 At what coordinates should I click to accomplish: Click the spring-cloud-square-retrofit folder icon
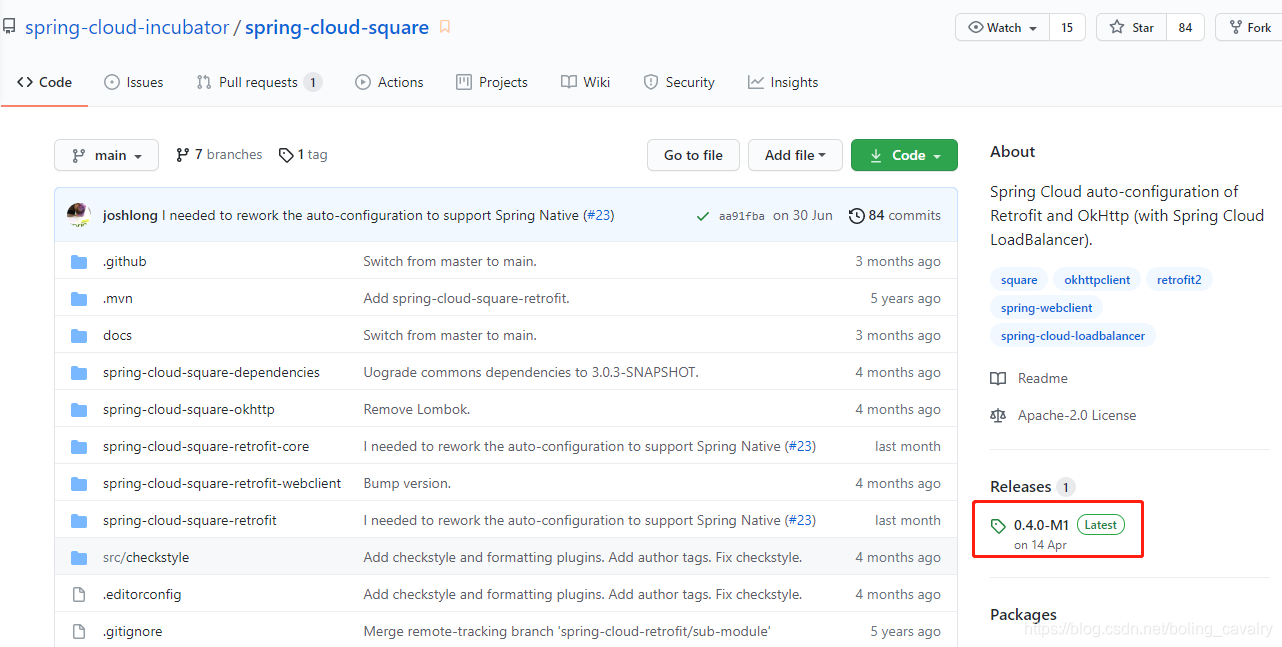click(x=79, y=521)
